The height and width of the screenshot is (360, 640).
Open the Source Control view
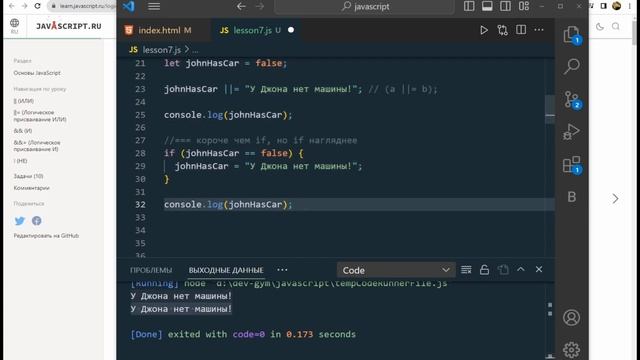click(x=572, y=99)
